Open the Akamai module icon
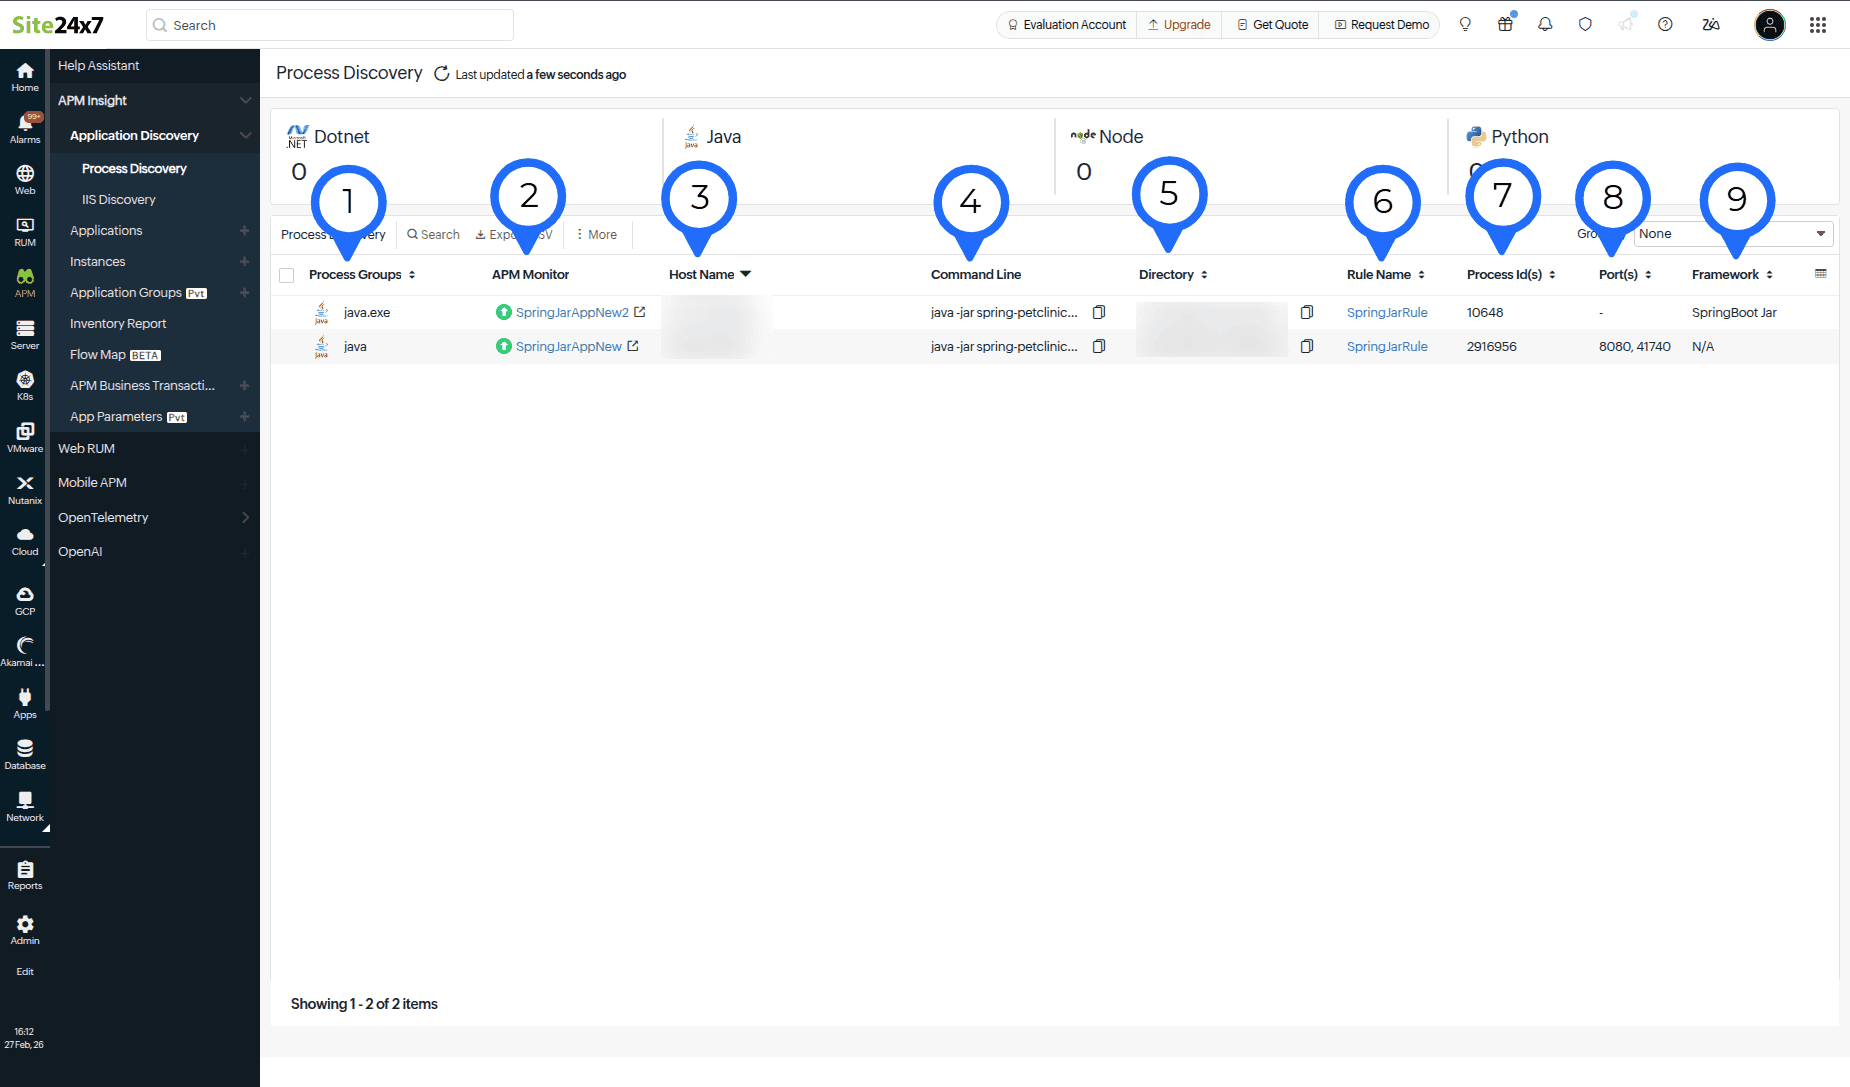 coord(25,651)
